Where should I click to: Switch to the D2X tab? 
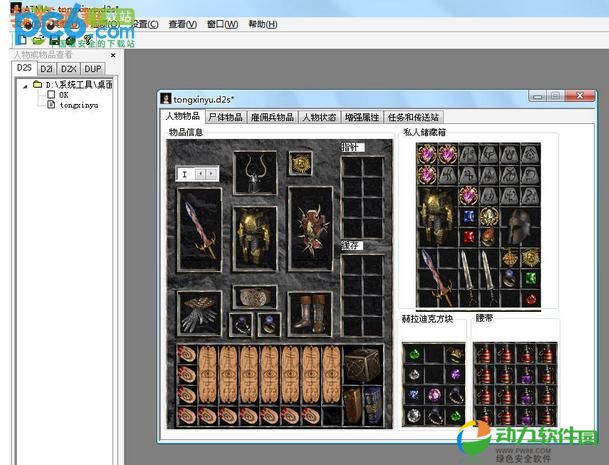(x=69, y=69)
